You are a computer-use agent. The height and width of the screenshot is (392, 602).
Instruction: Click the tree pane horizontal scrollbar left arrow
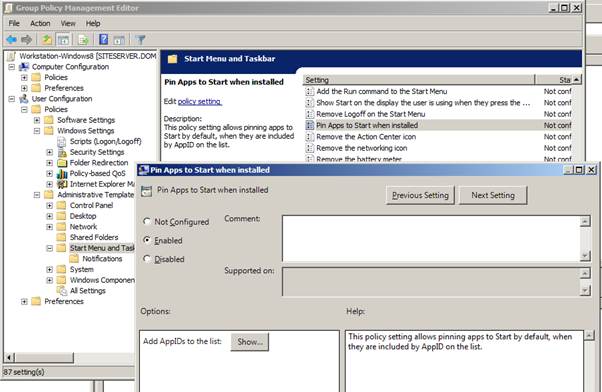point(9,358)
